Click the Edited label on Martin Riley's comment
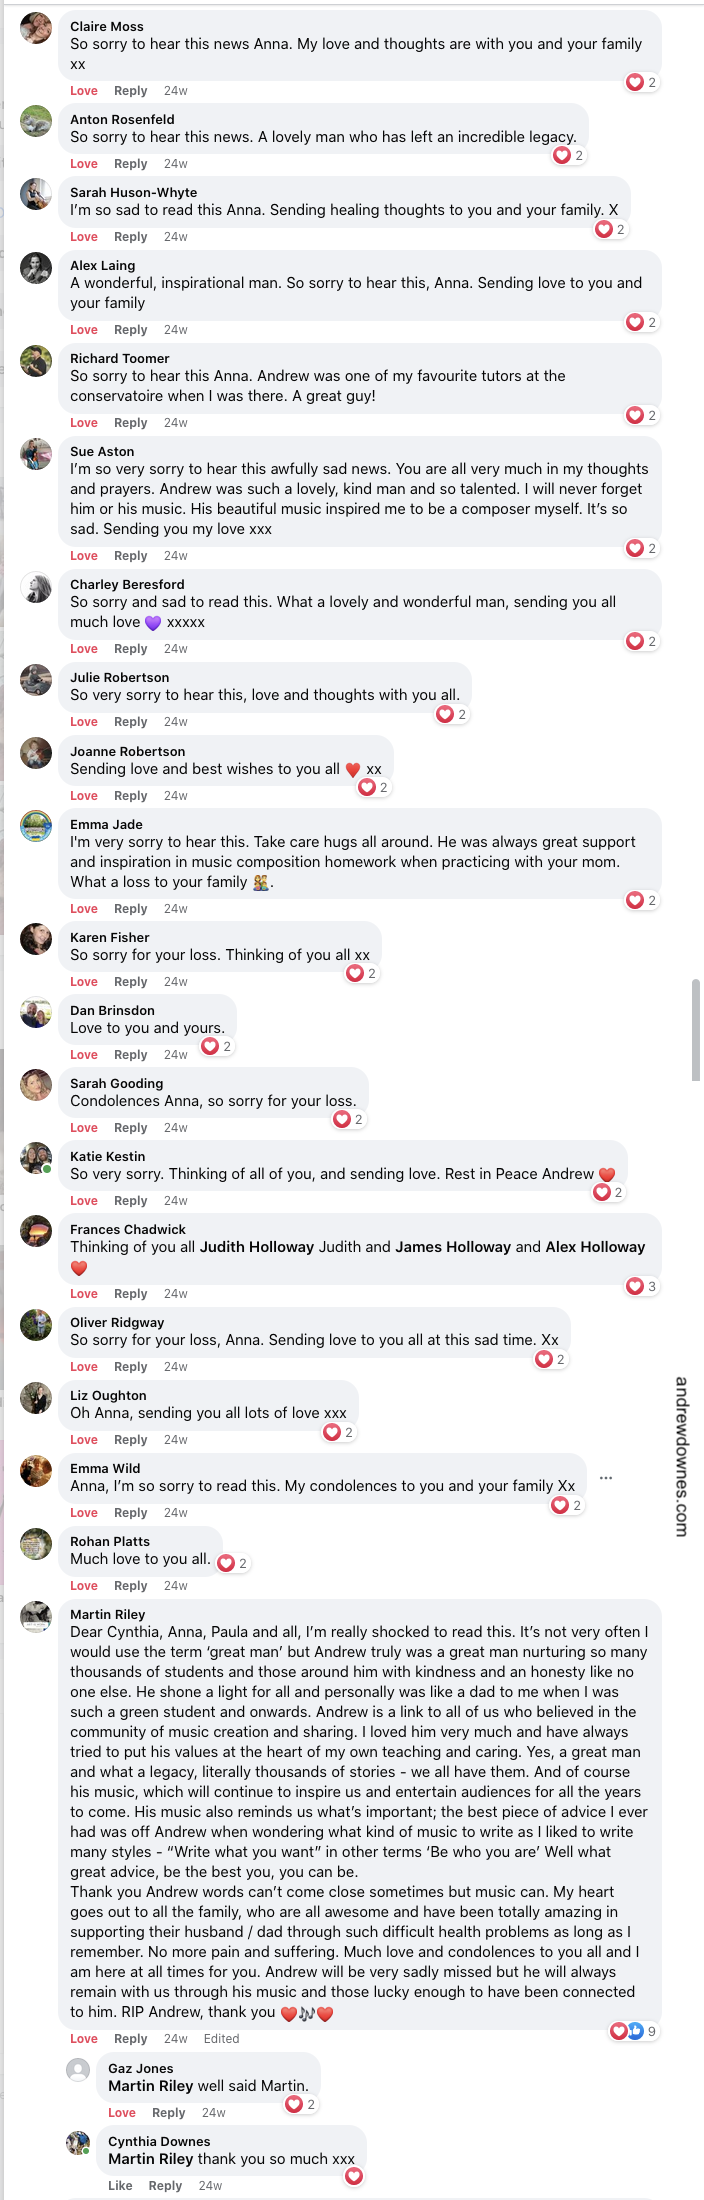 point(222,2038)
